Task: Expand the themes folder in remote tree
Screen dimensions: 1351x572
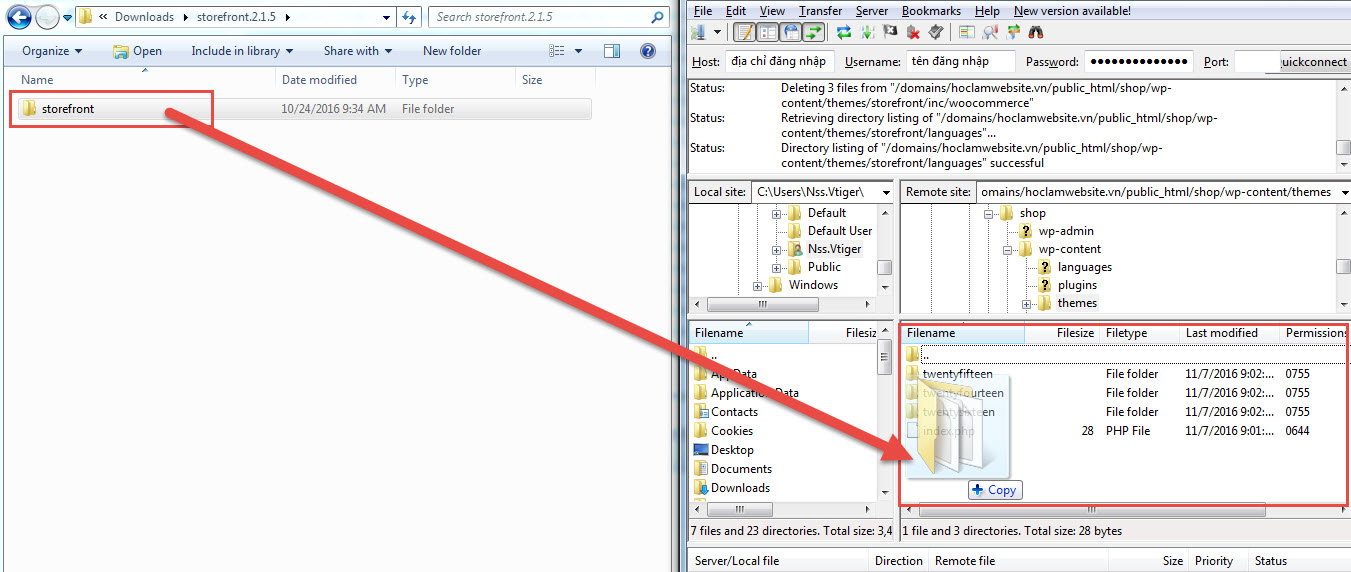Action: point(1027,303)
